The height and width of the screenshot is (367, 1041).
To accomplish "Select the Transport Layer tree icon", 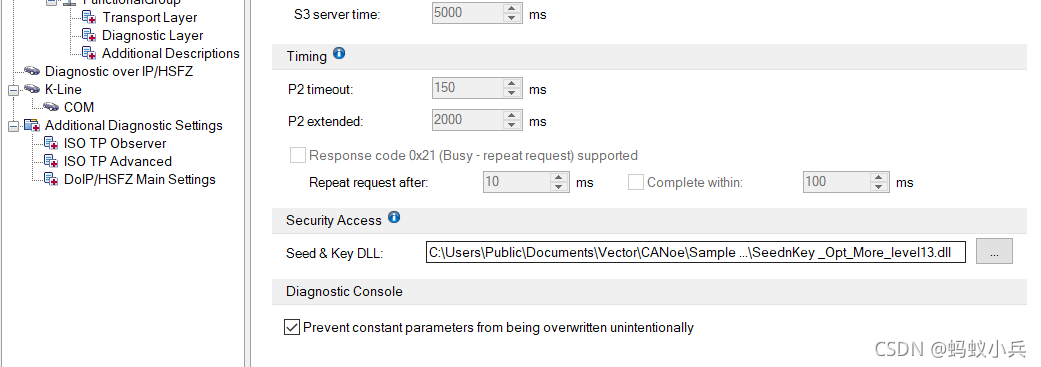I will click(89, 18).
